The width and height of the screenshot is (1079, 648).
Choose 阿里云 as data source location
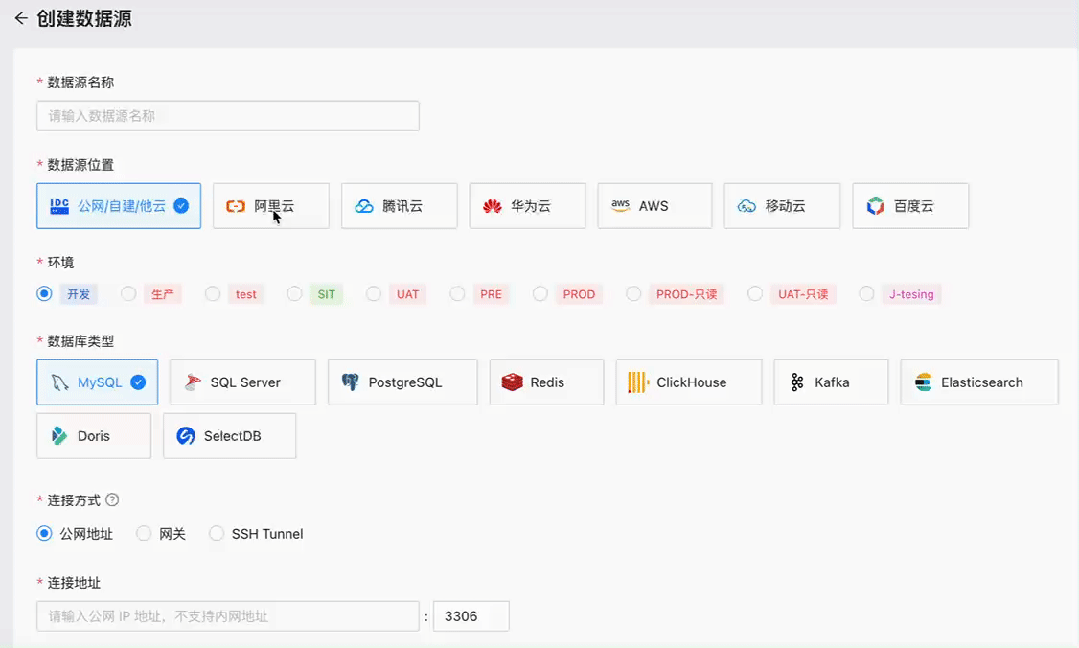271,206
